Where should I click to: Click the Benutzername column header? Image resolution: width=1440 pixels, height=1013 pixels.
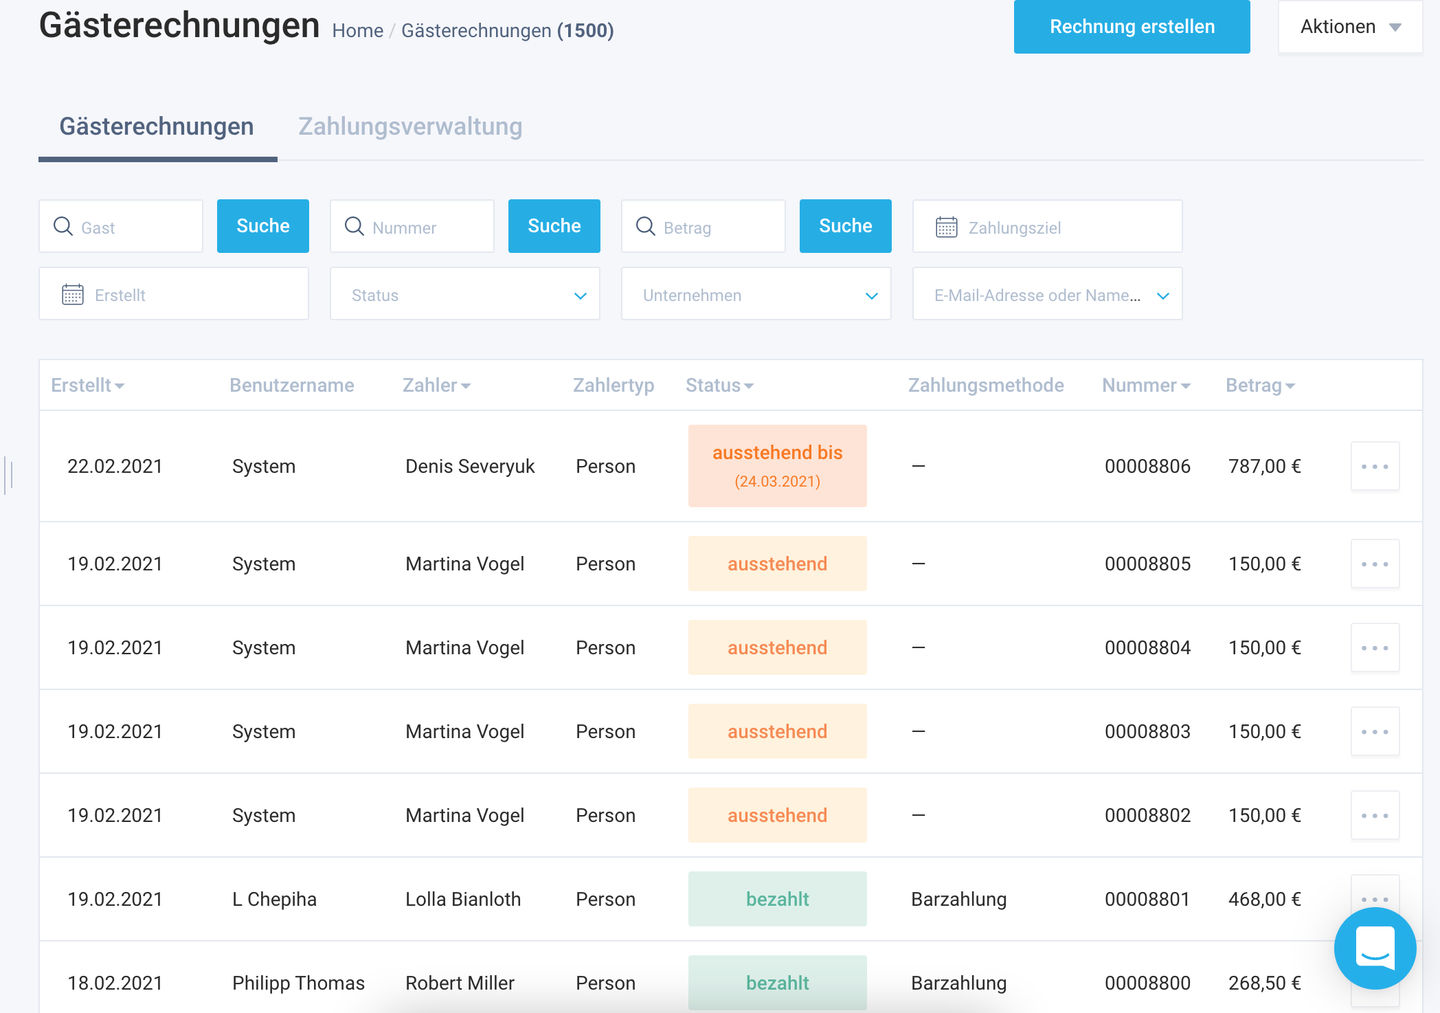[292, 385]
